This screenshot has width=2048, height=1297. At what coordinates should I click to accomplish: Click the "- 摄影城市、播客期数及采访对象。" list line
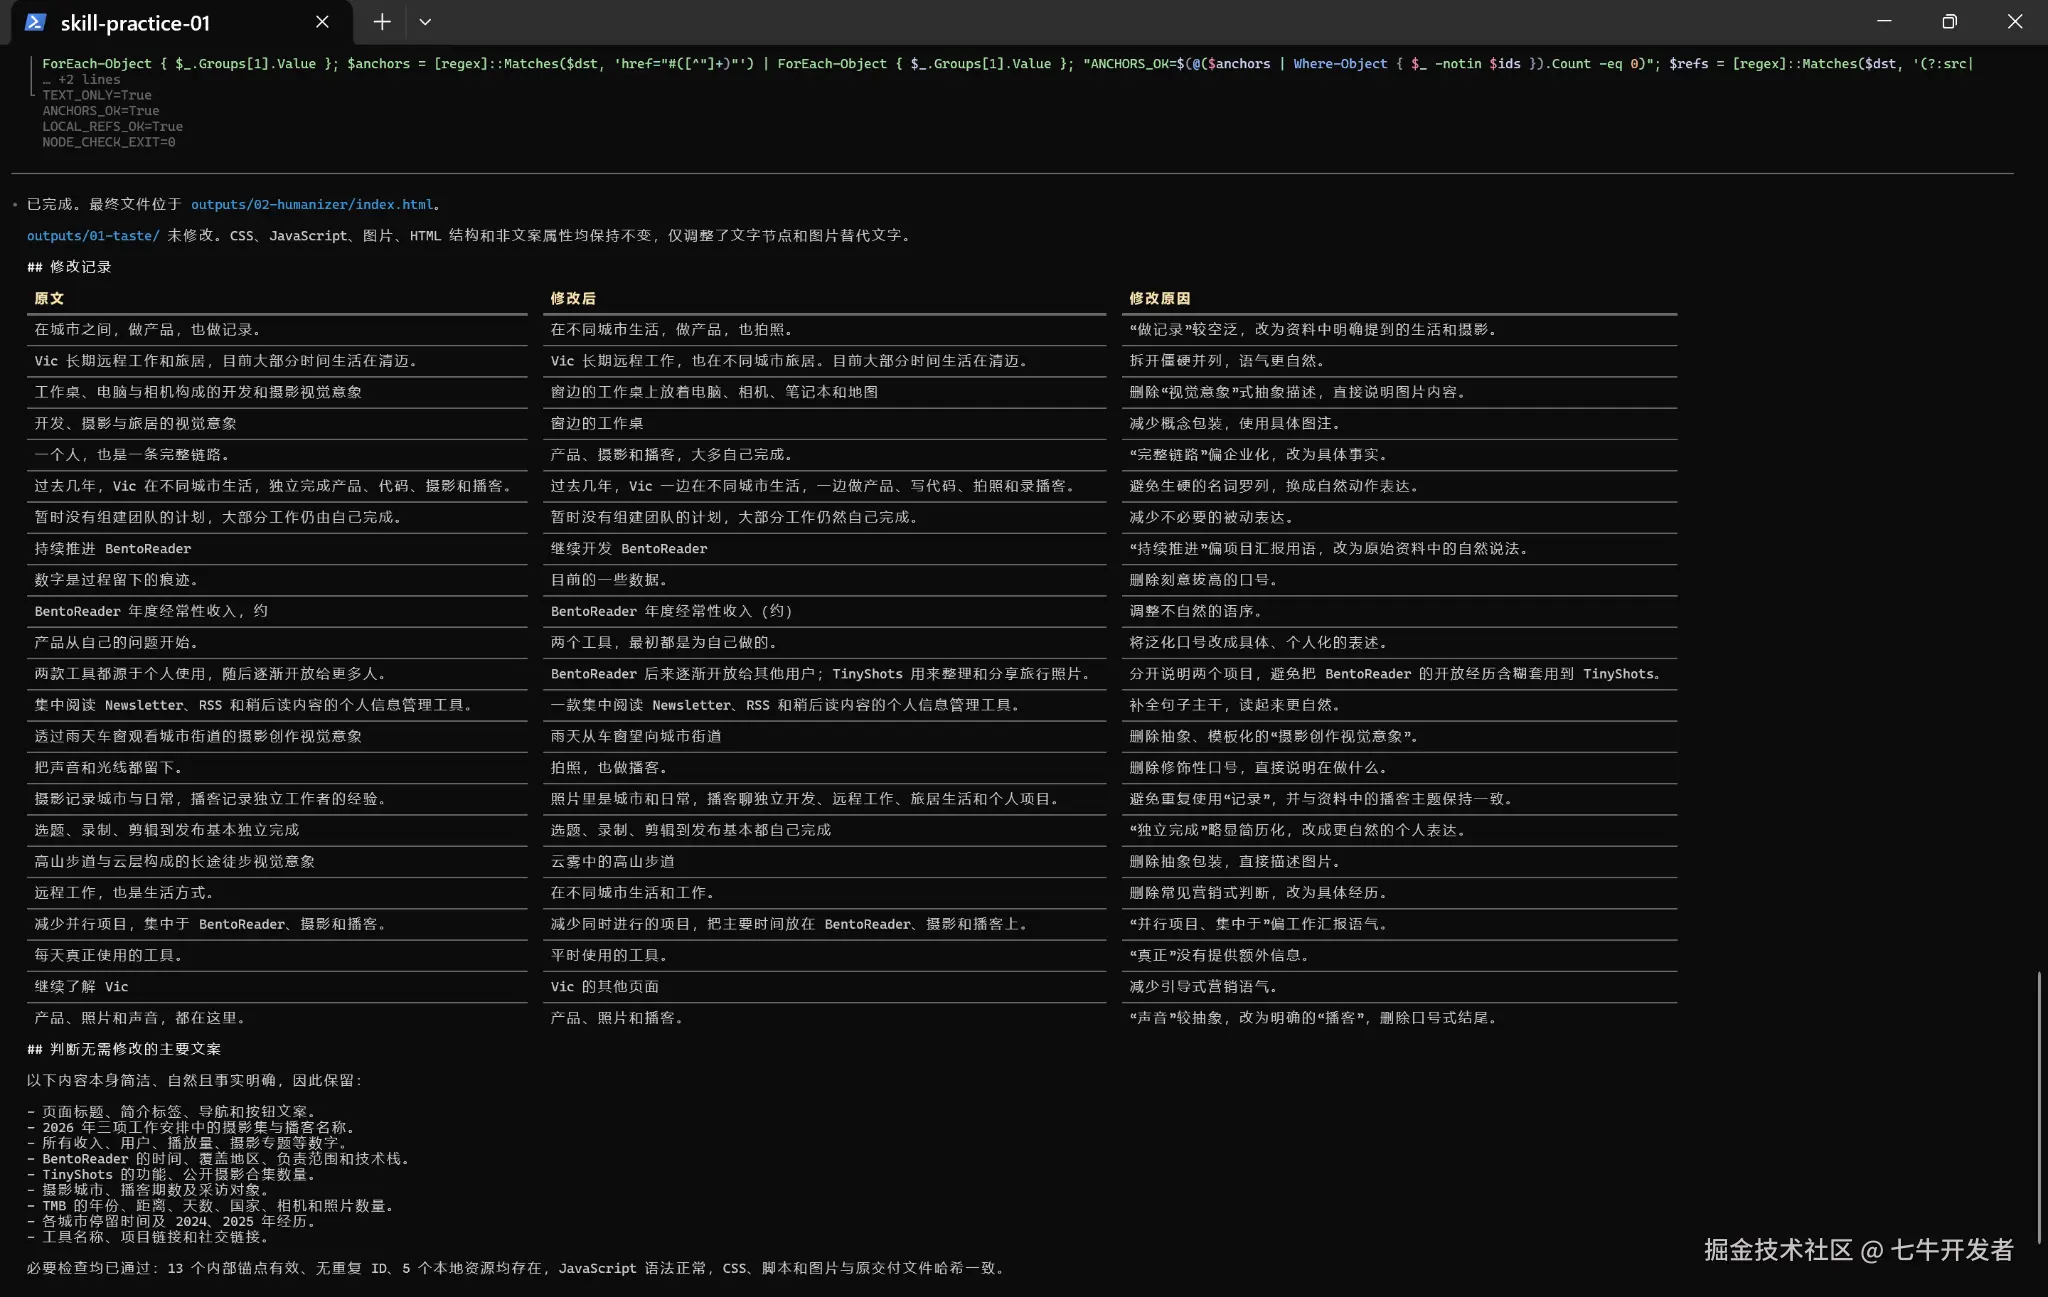click(x=148, y=1190)
